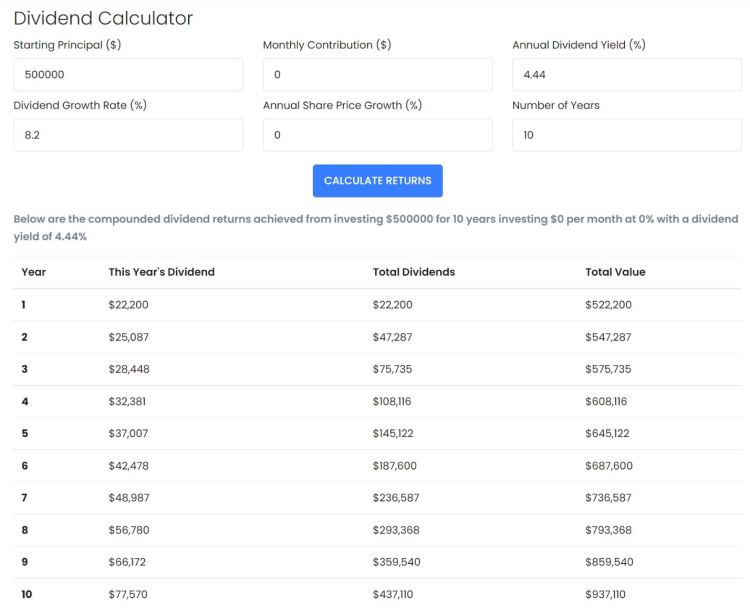Click the compounded dividend returns summary text
This screenshot has width=750, height=616.
coord(376,228)
